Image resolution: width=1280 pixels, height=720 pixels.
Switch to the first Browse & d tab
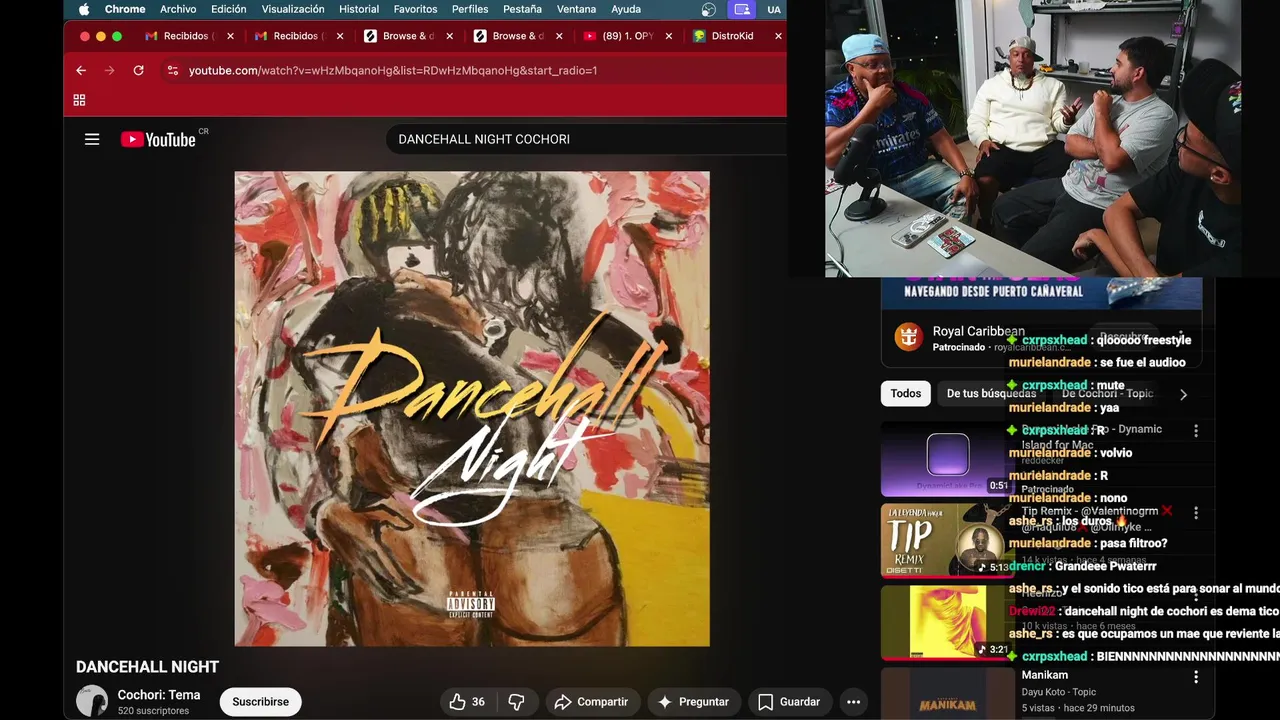406,36
